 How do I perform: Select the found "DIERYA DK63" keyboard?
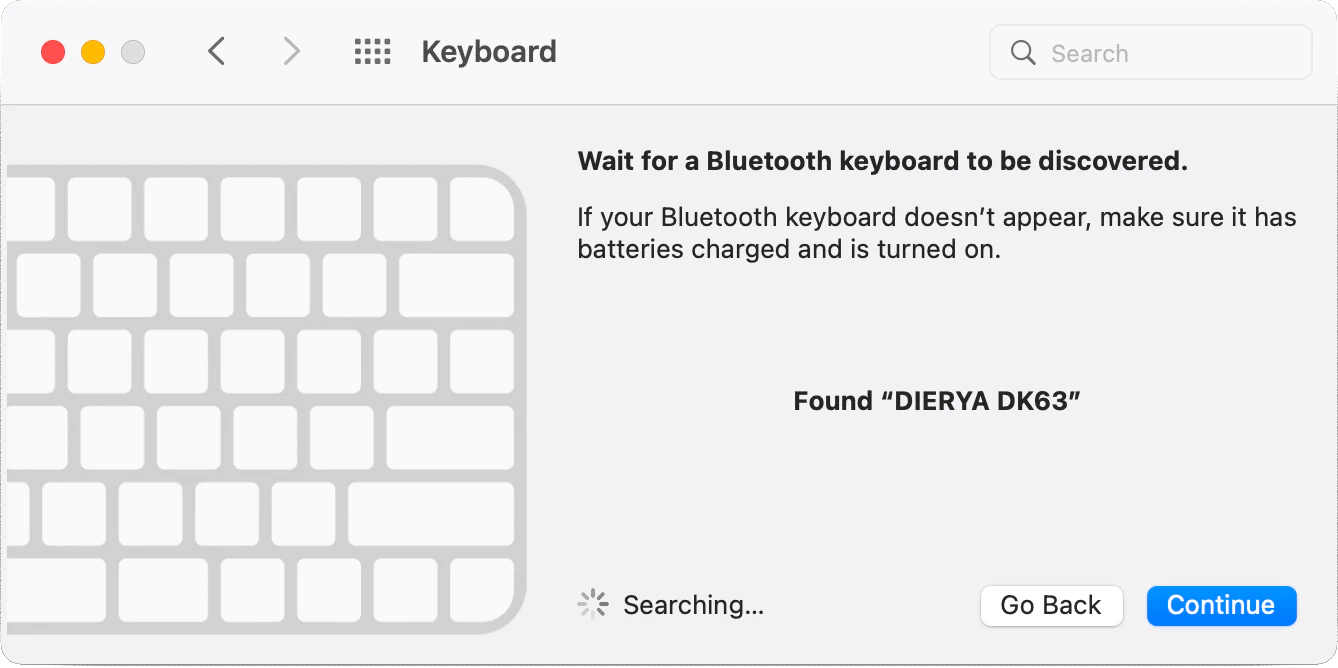pos(937,401)
